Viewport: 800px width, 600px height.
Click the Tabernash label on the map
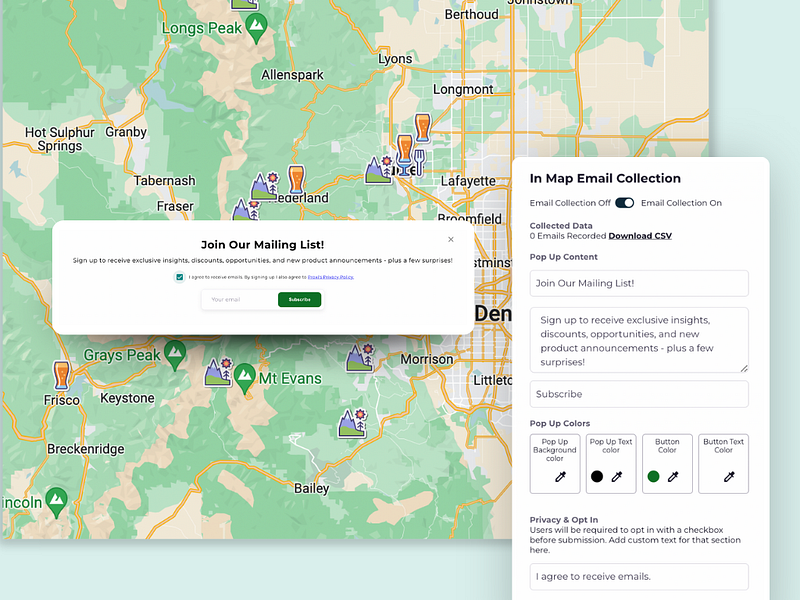click(164, 181)
